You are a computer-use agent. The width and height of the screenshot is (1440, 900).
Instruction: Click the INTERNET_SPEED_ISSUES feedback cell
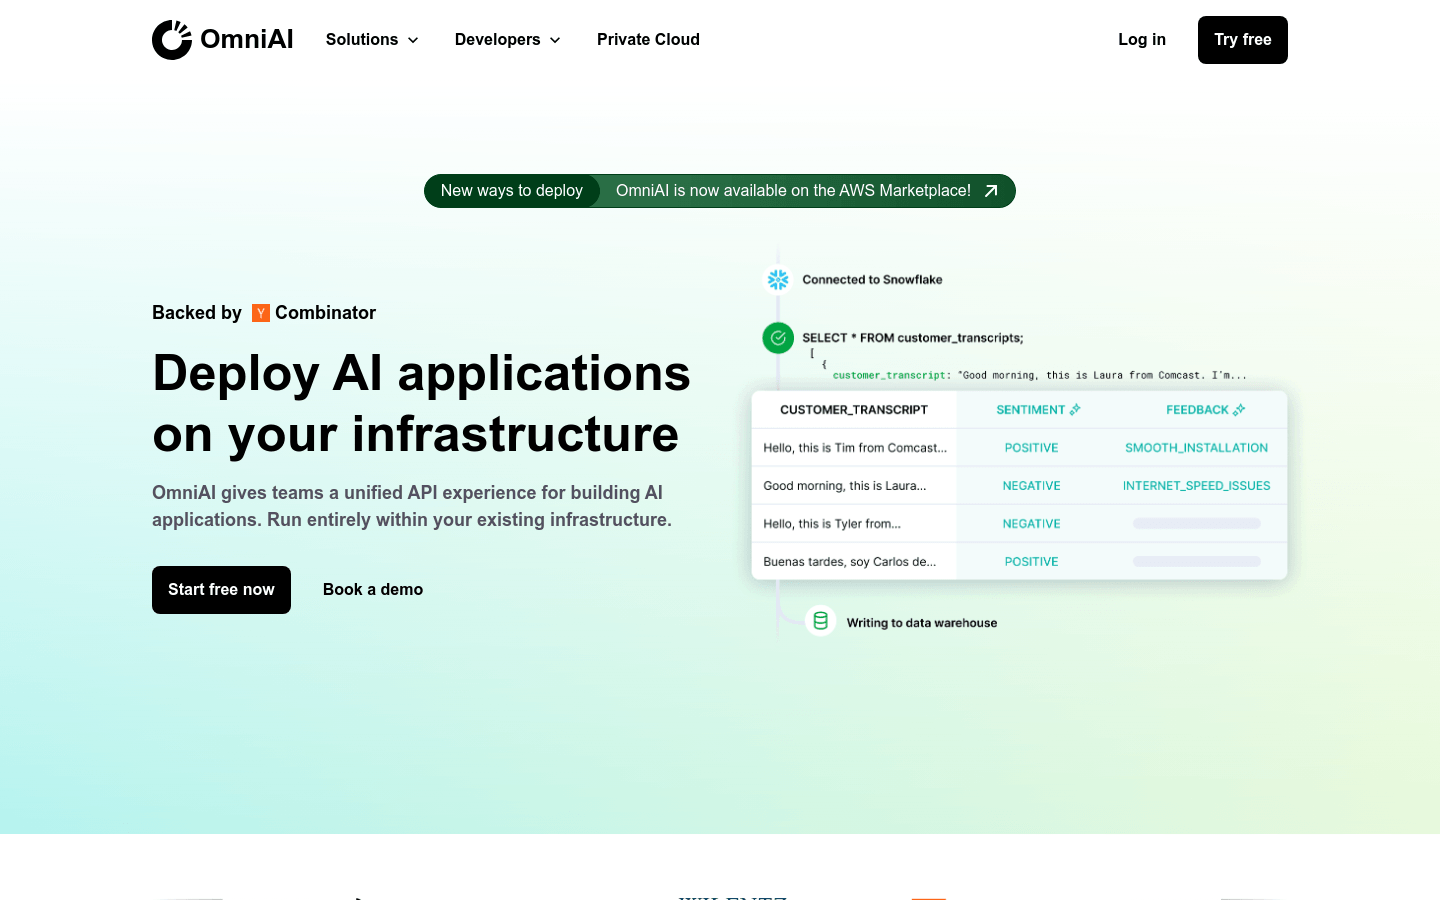[1196, 486]
